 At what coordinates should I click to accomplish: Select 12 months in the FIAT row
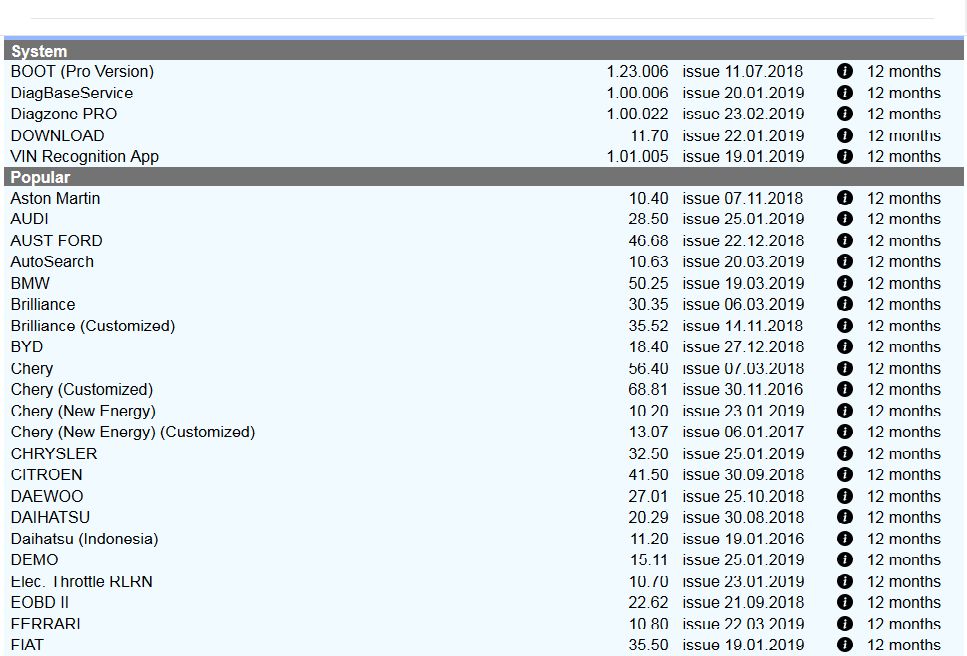tap(903, 644)
